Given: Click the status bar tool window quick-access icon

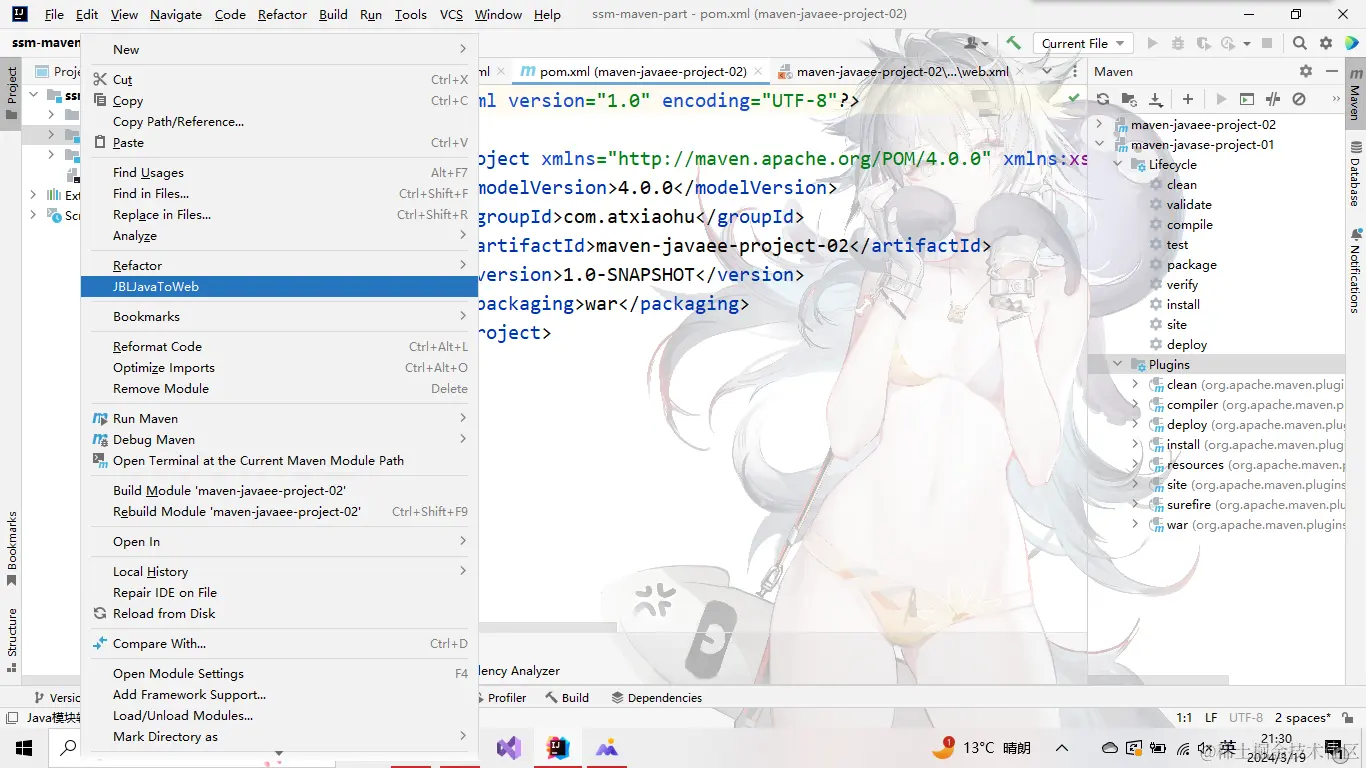Looking at the screenshot, I should coord(11,718).
